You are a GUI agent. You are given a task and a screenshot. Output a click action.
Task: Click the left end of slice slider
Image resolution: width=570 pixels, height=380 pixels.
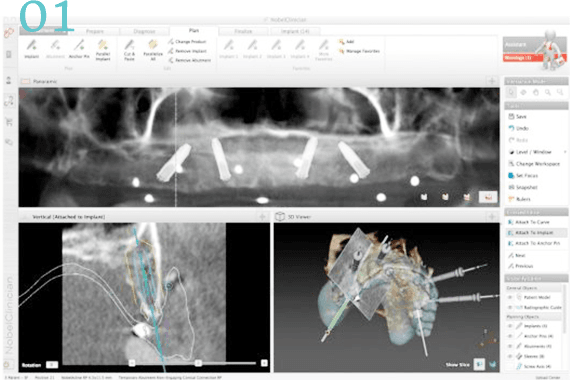click(x=132, y=363)
